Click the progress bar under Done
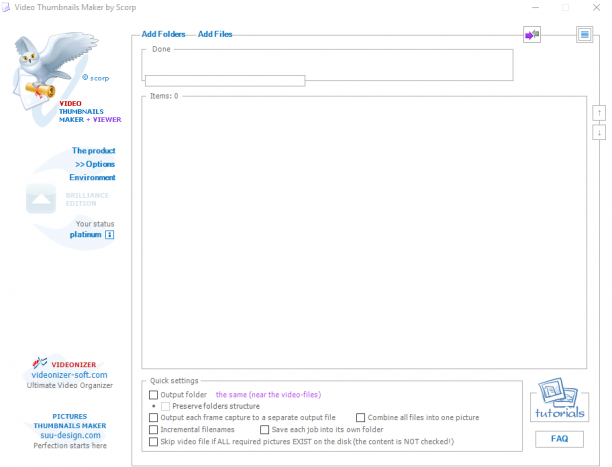Screen dimensions: 612x467 pos(225,81)
